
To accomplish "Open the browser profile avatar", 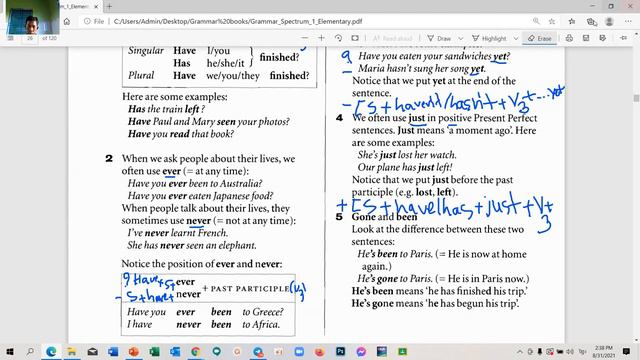I will (x=609, y=21).
